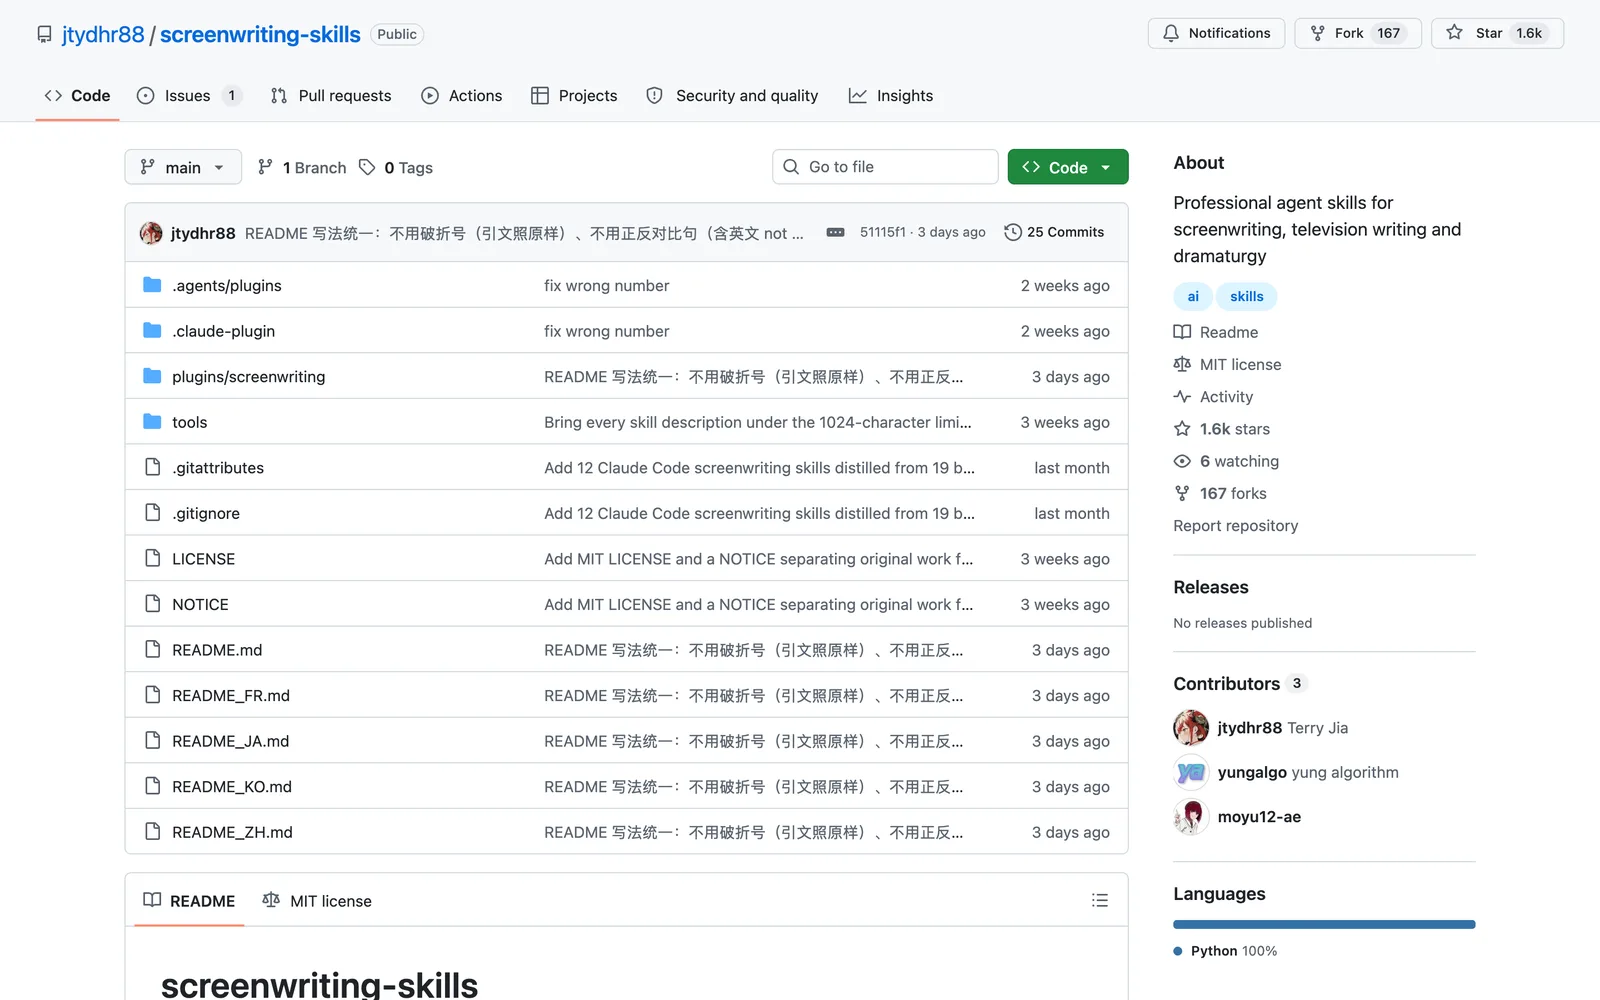Image resolution: width=1600 pixels, height=1000 pixels.
Task: Click the bell icon in the Notifications button
Action: [1171, 33]
